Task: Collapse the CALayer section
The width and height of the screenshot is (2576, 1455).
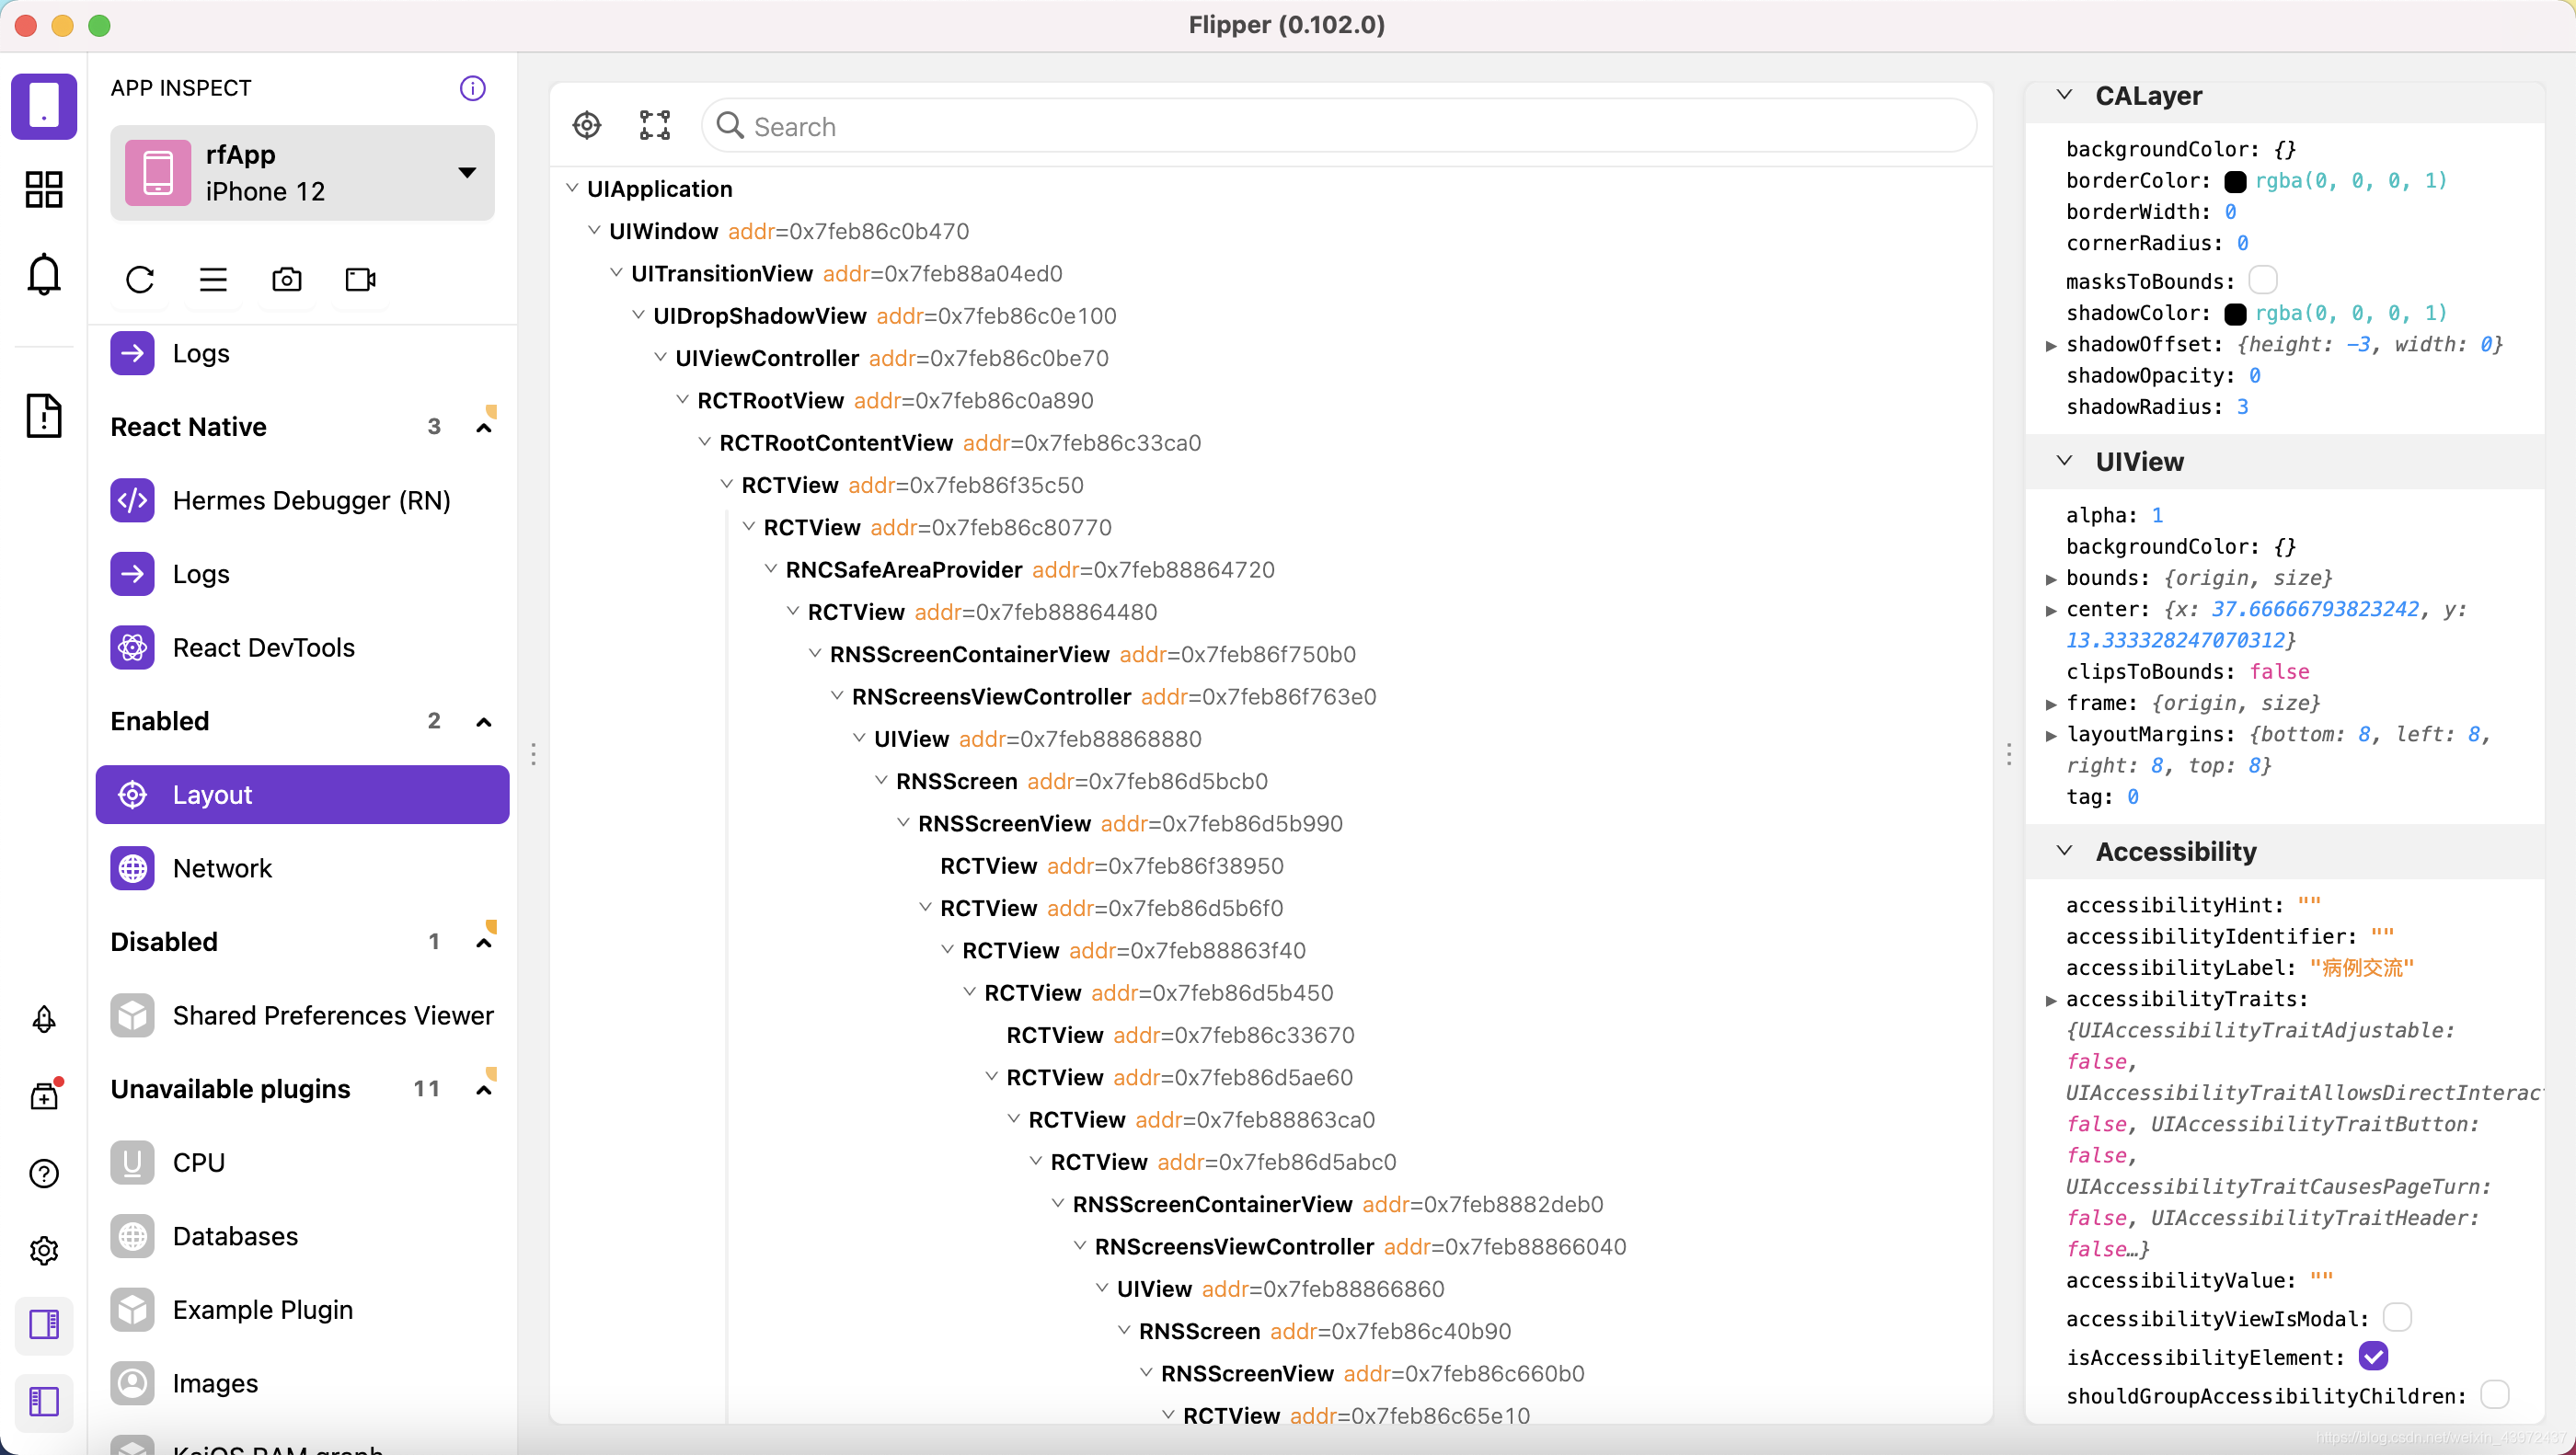Action: pos(2064,95)
